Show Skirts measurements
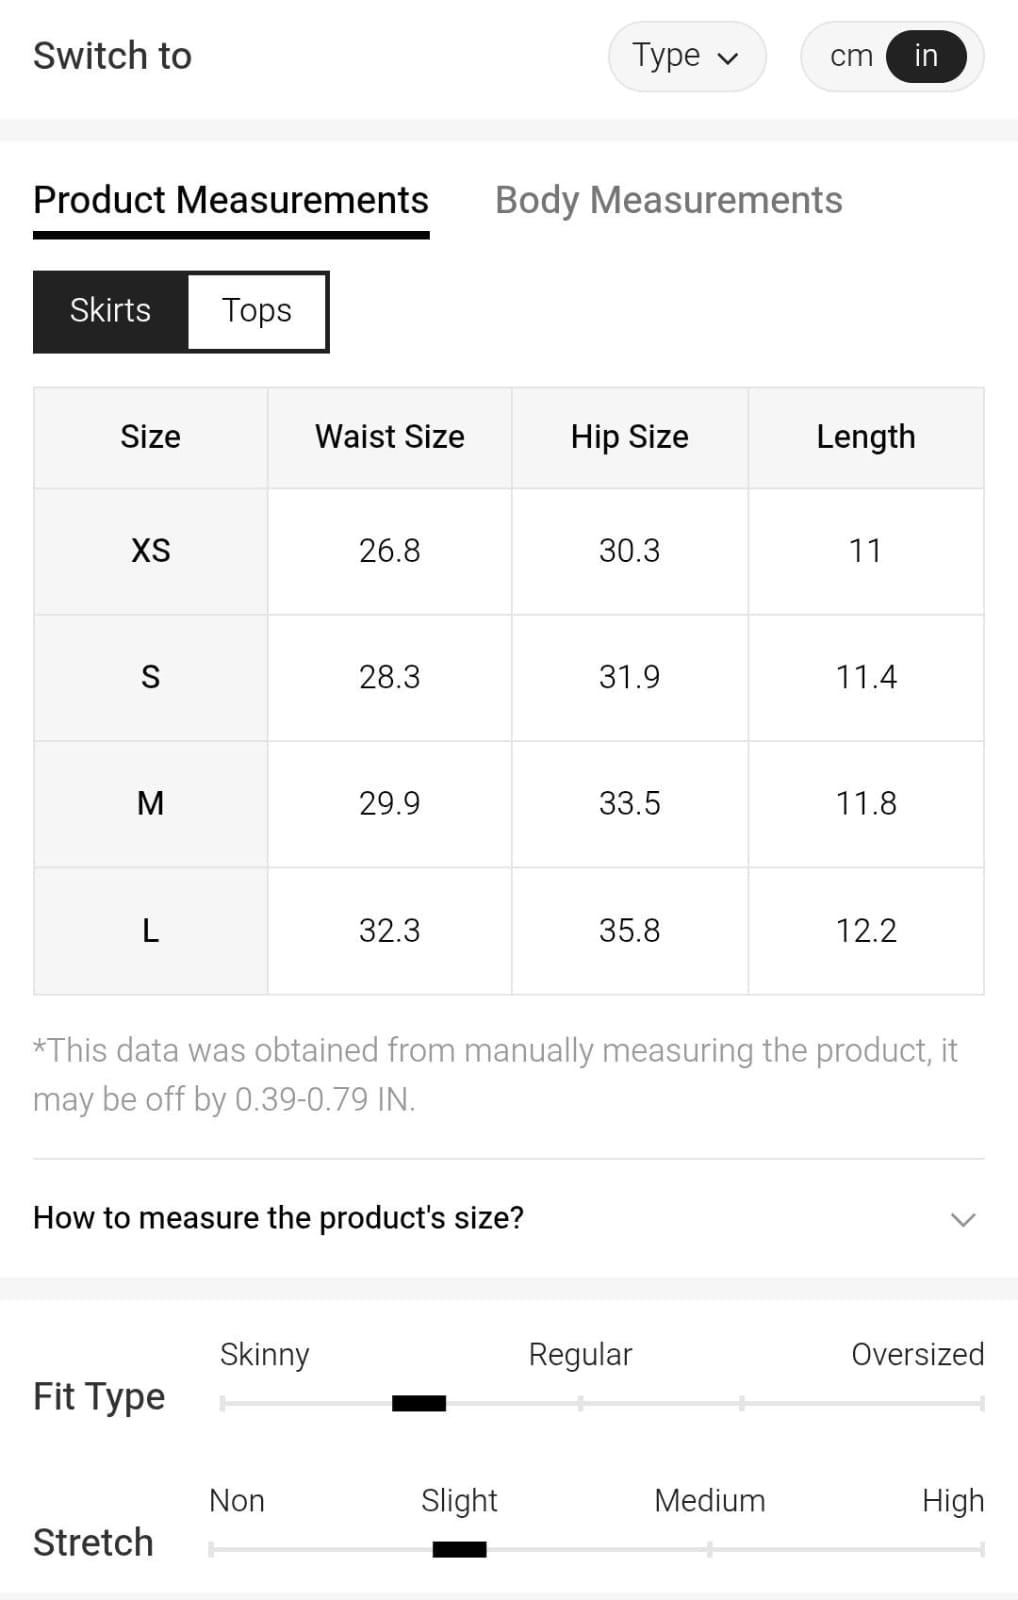1018x1600 pixels. pos(110,311)
